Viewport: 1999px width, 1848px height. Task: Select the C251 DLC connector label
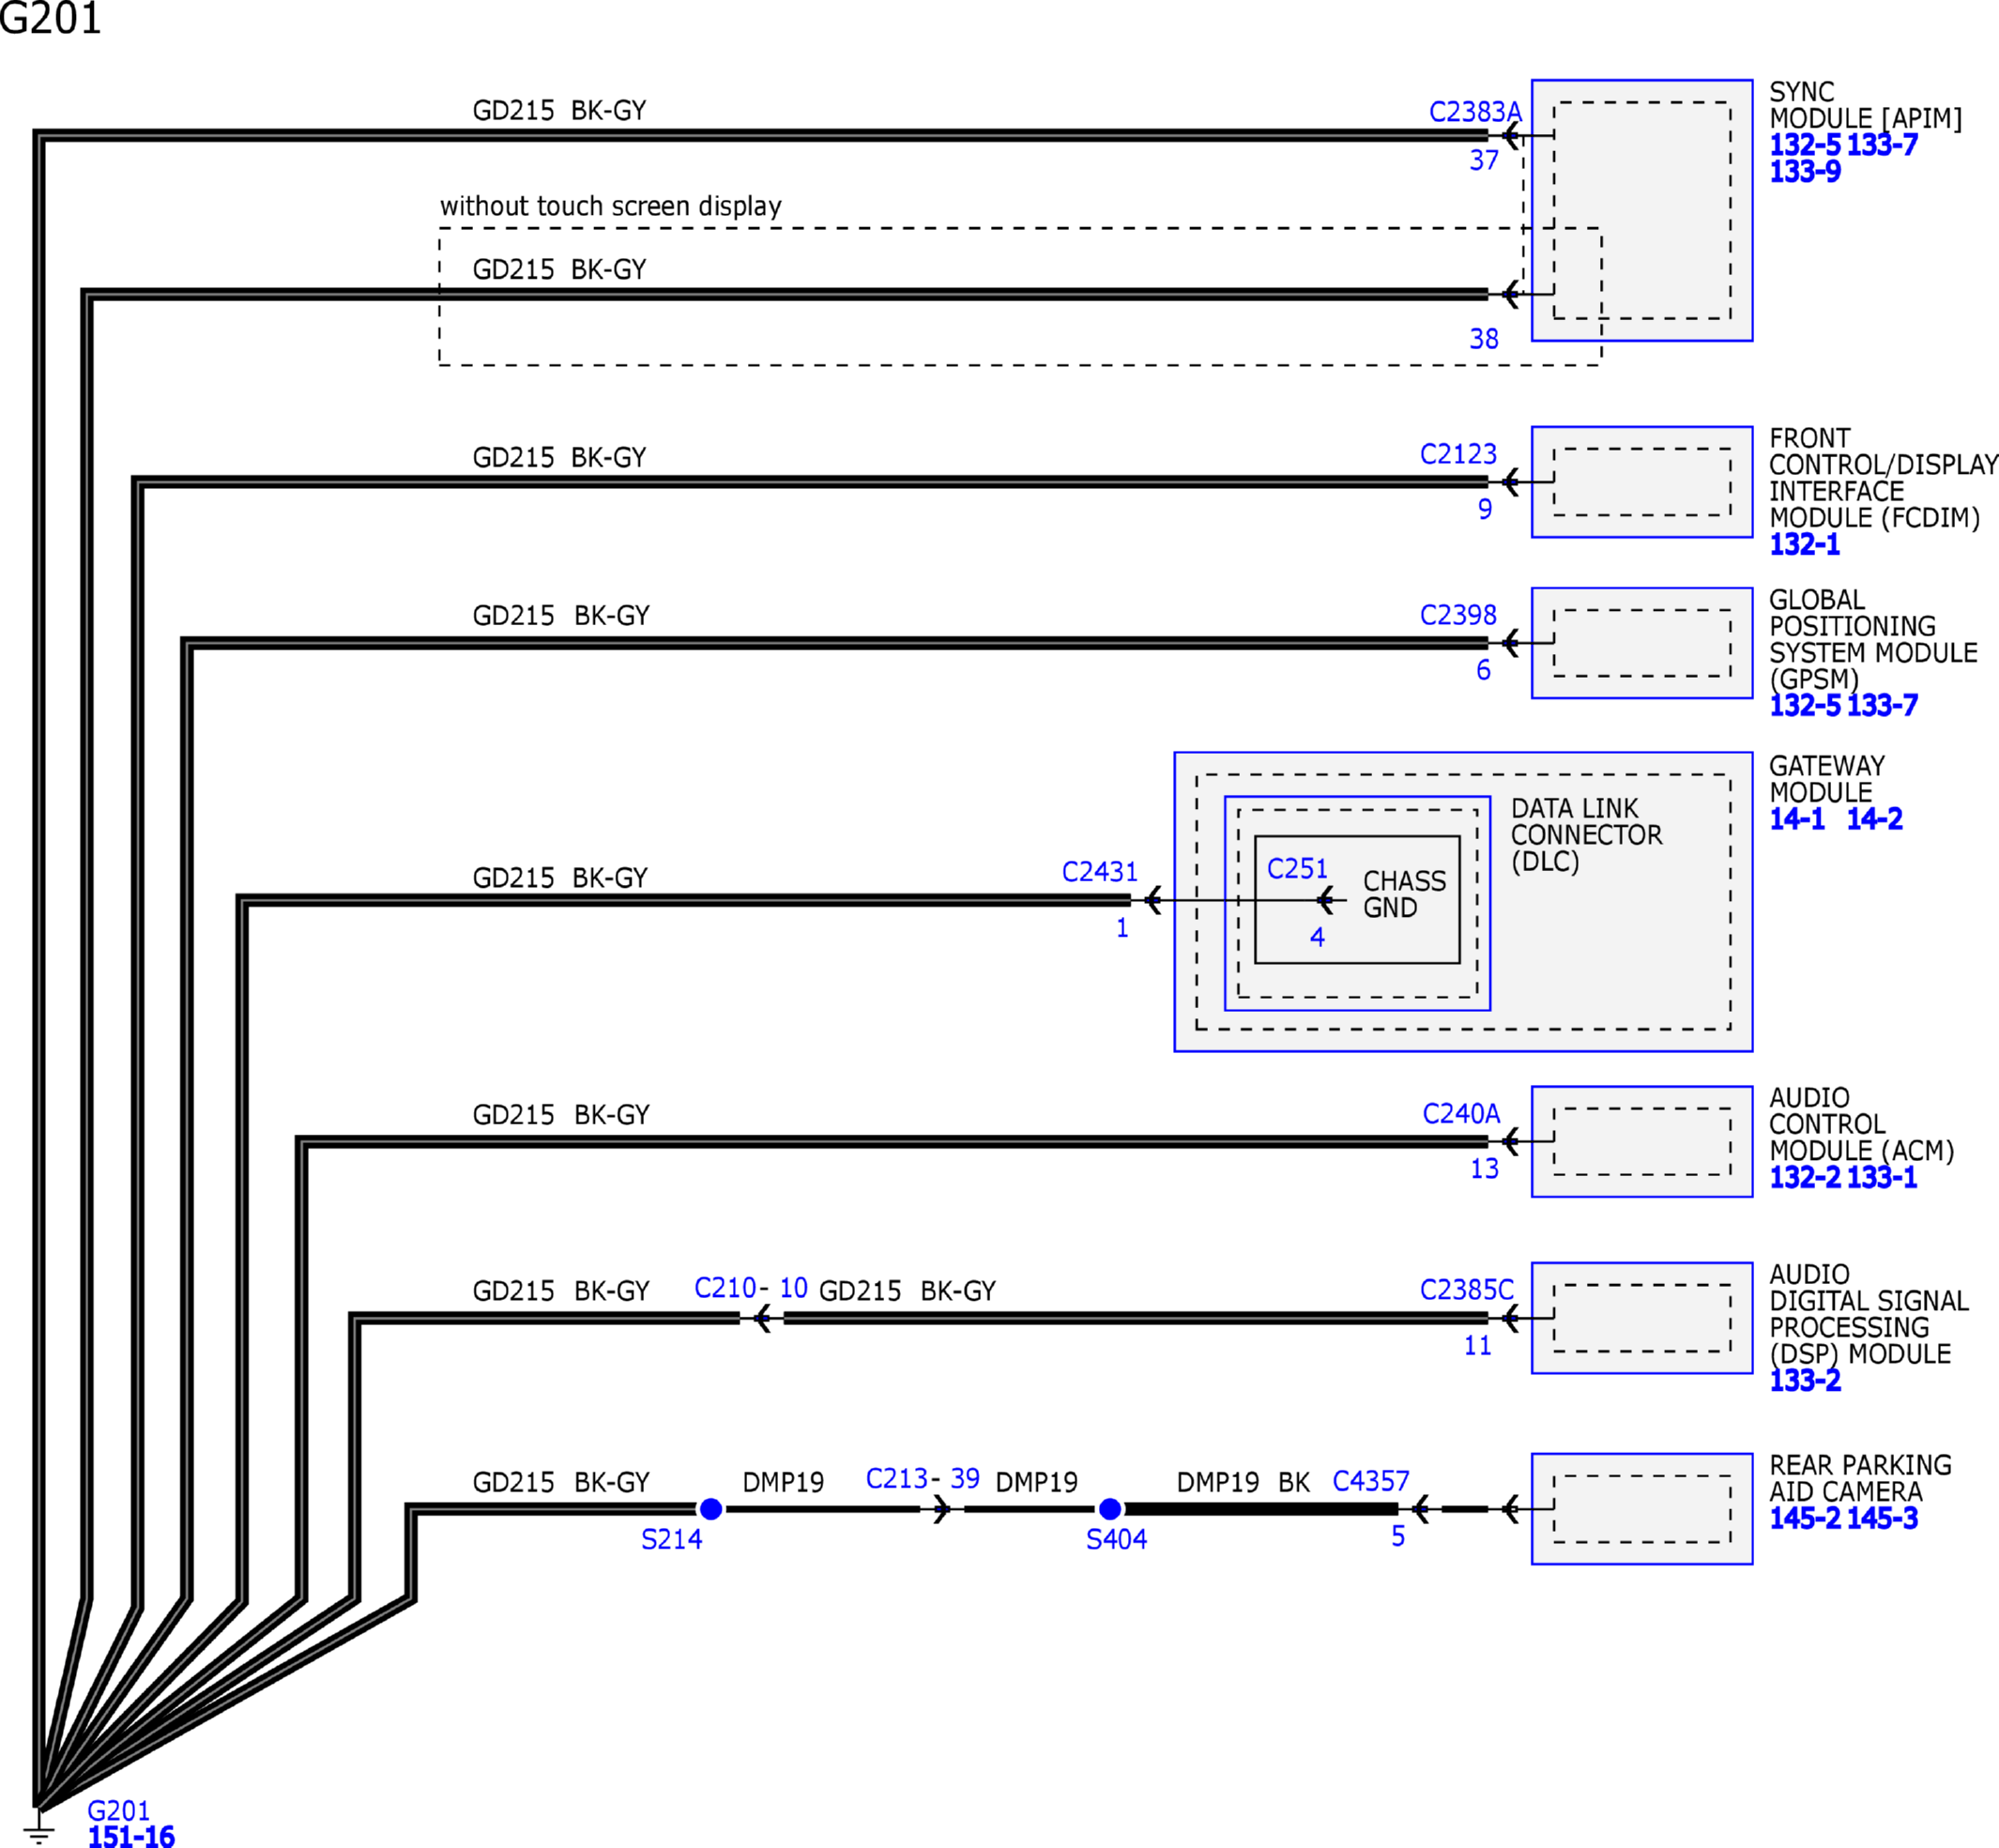[x=1296, y=869]
